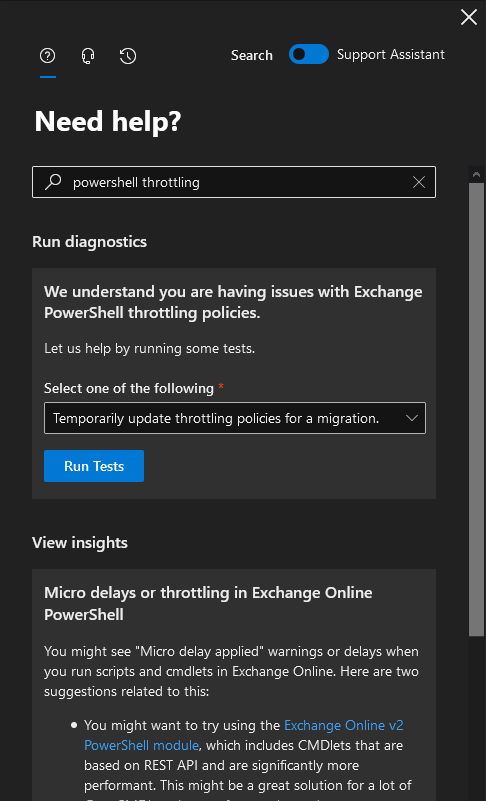Click the Run diagnostics heading
The image size is (486, 801).
click(x=89, y=242)
